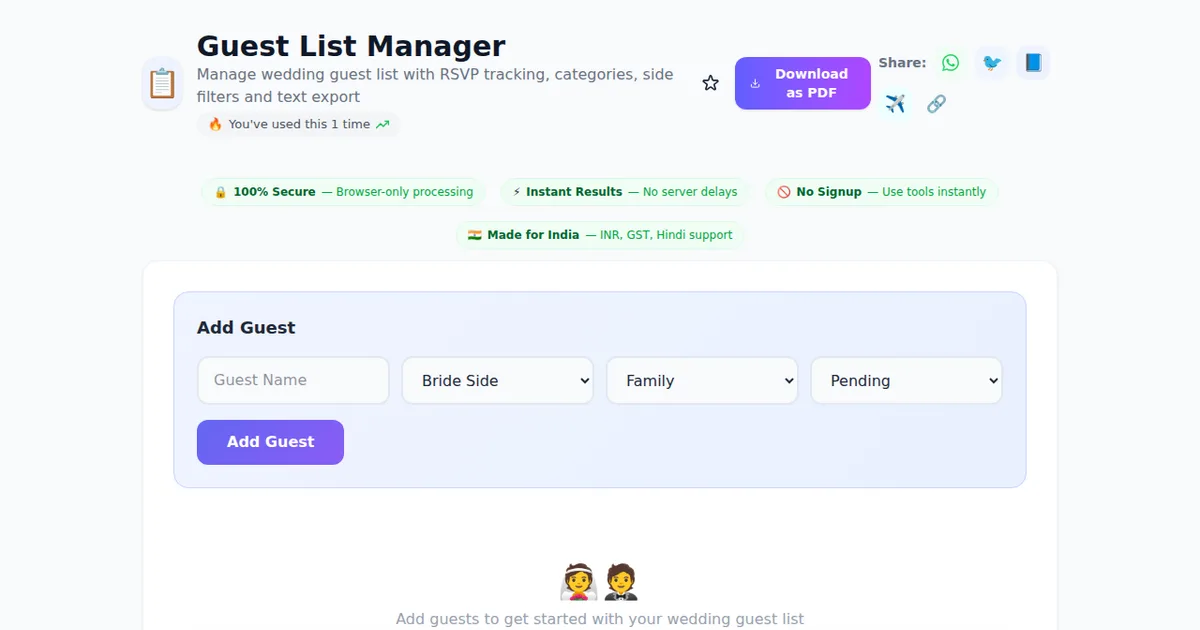Image resolution: width=1200 pixels, height=630 pixels.
Task: Share on Twitter using bird icon
Action: [x=991, y=63]
